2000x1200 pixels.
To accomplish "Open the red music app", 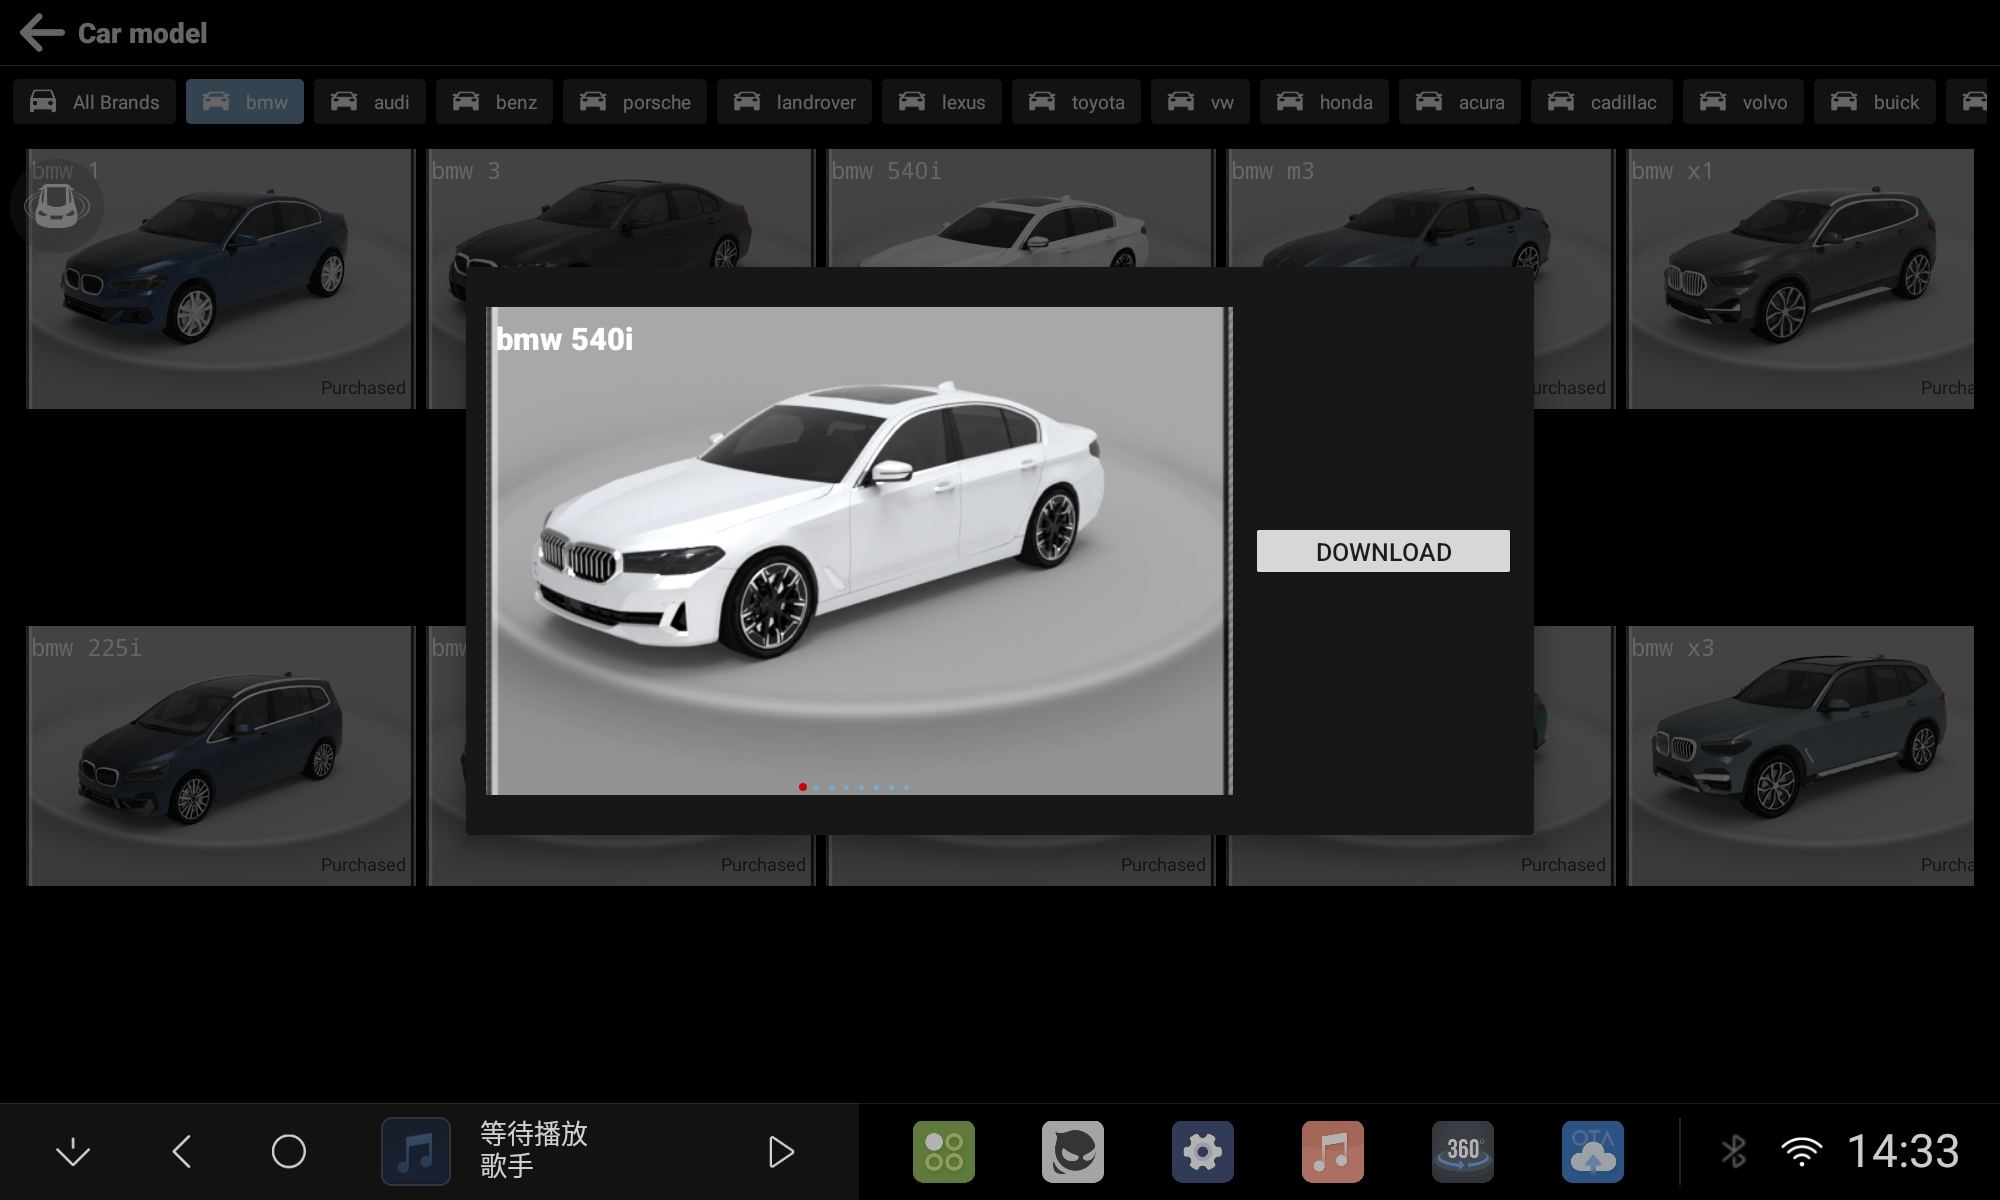I will [x=1333, y=1152].
